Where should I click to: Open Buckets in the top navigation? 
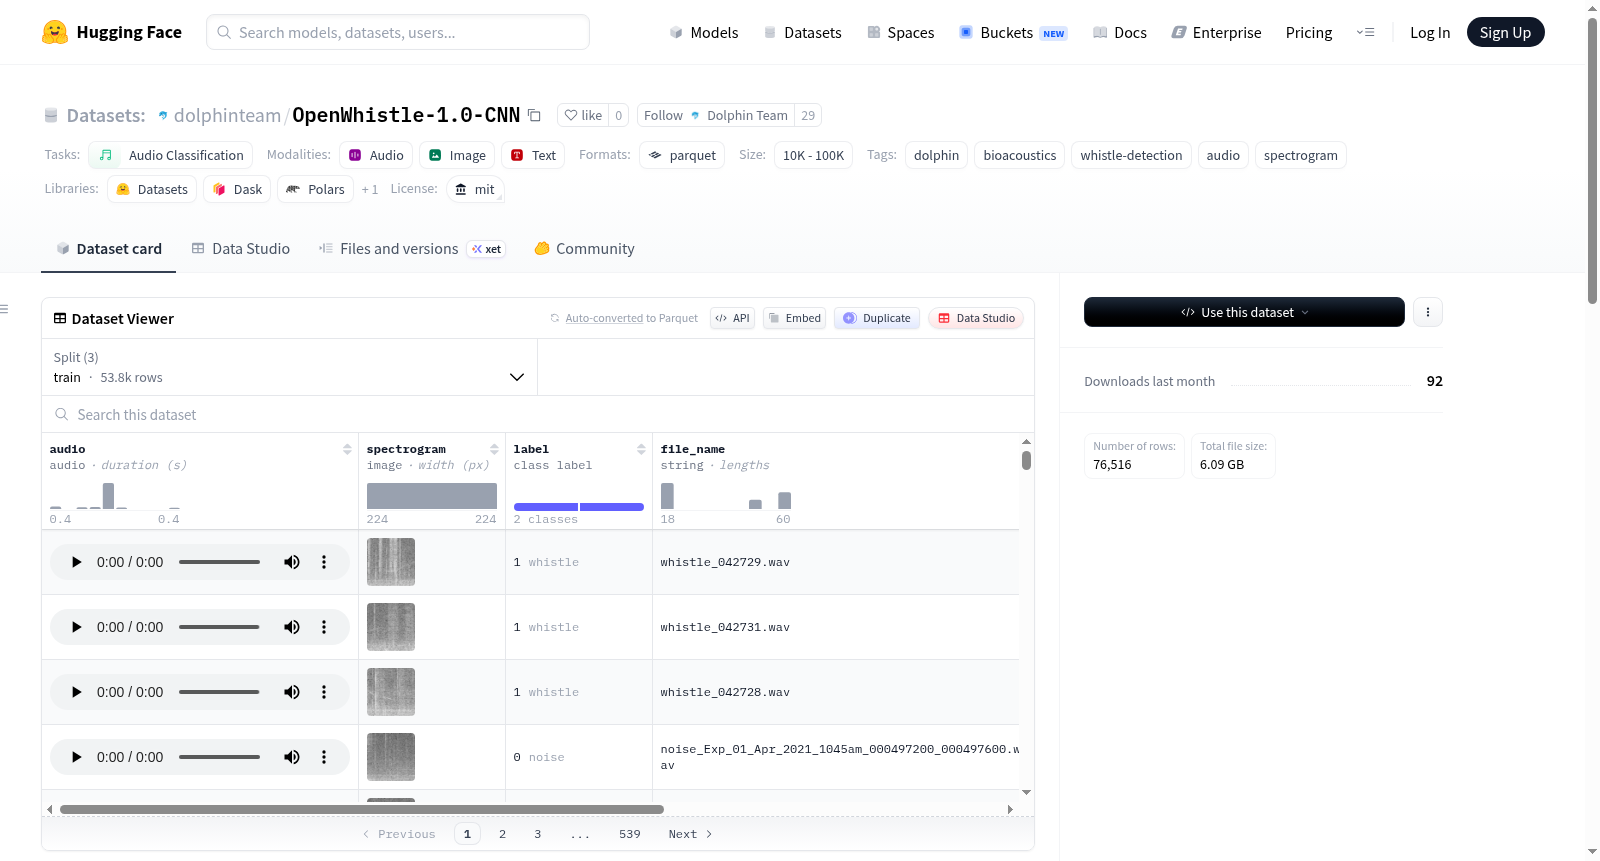[1013, 33]
